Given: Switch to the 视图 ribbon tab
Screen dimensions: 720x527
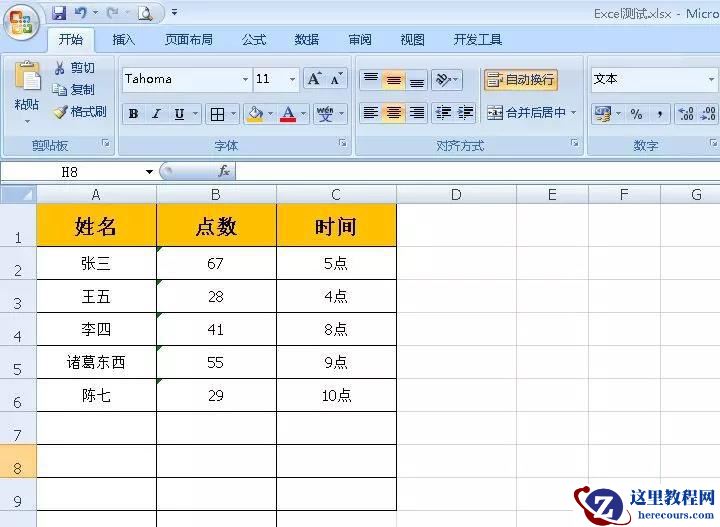Looking at the screenshot, I should point(412,40).
